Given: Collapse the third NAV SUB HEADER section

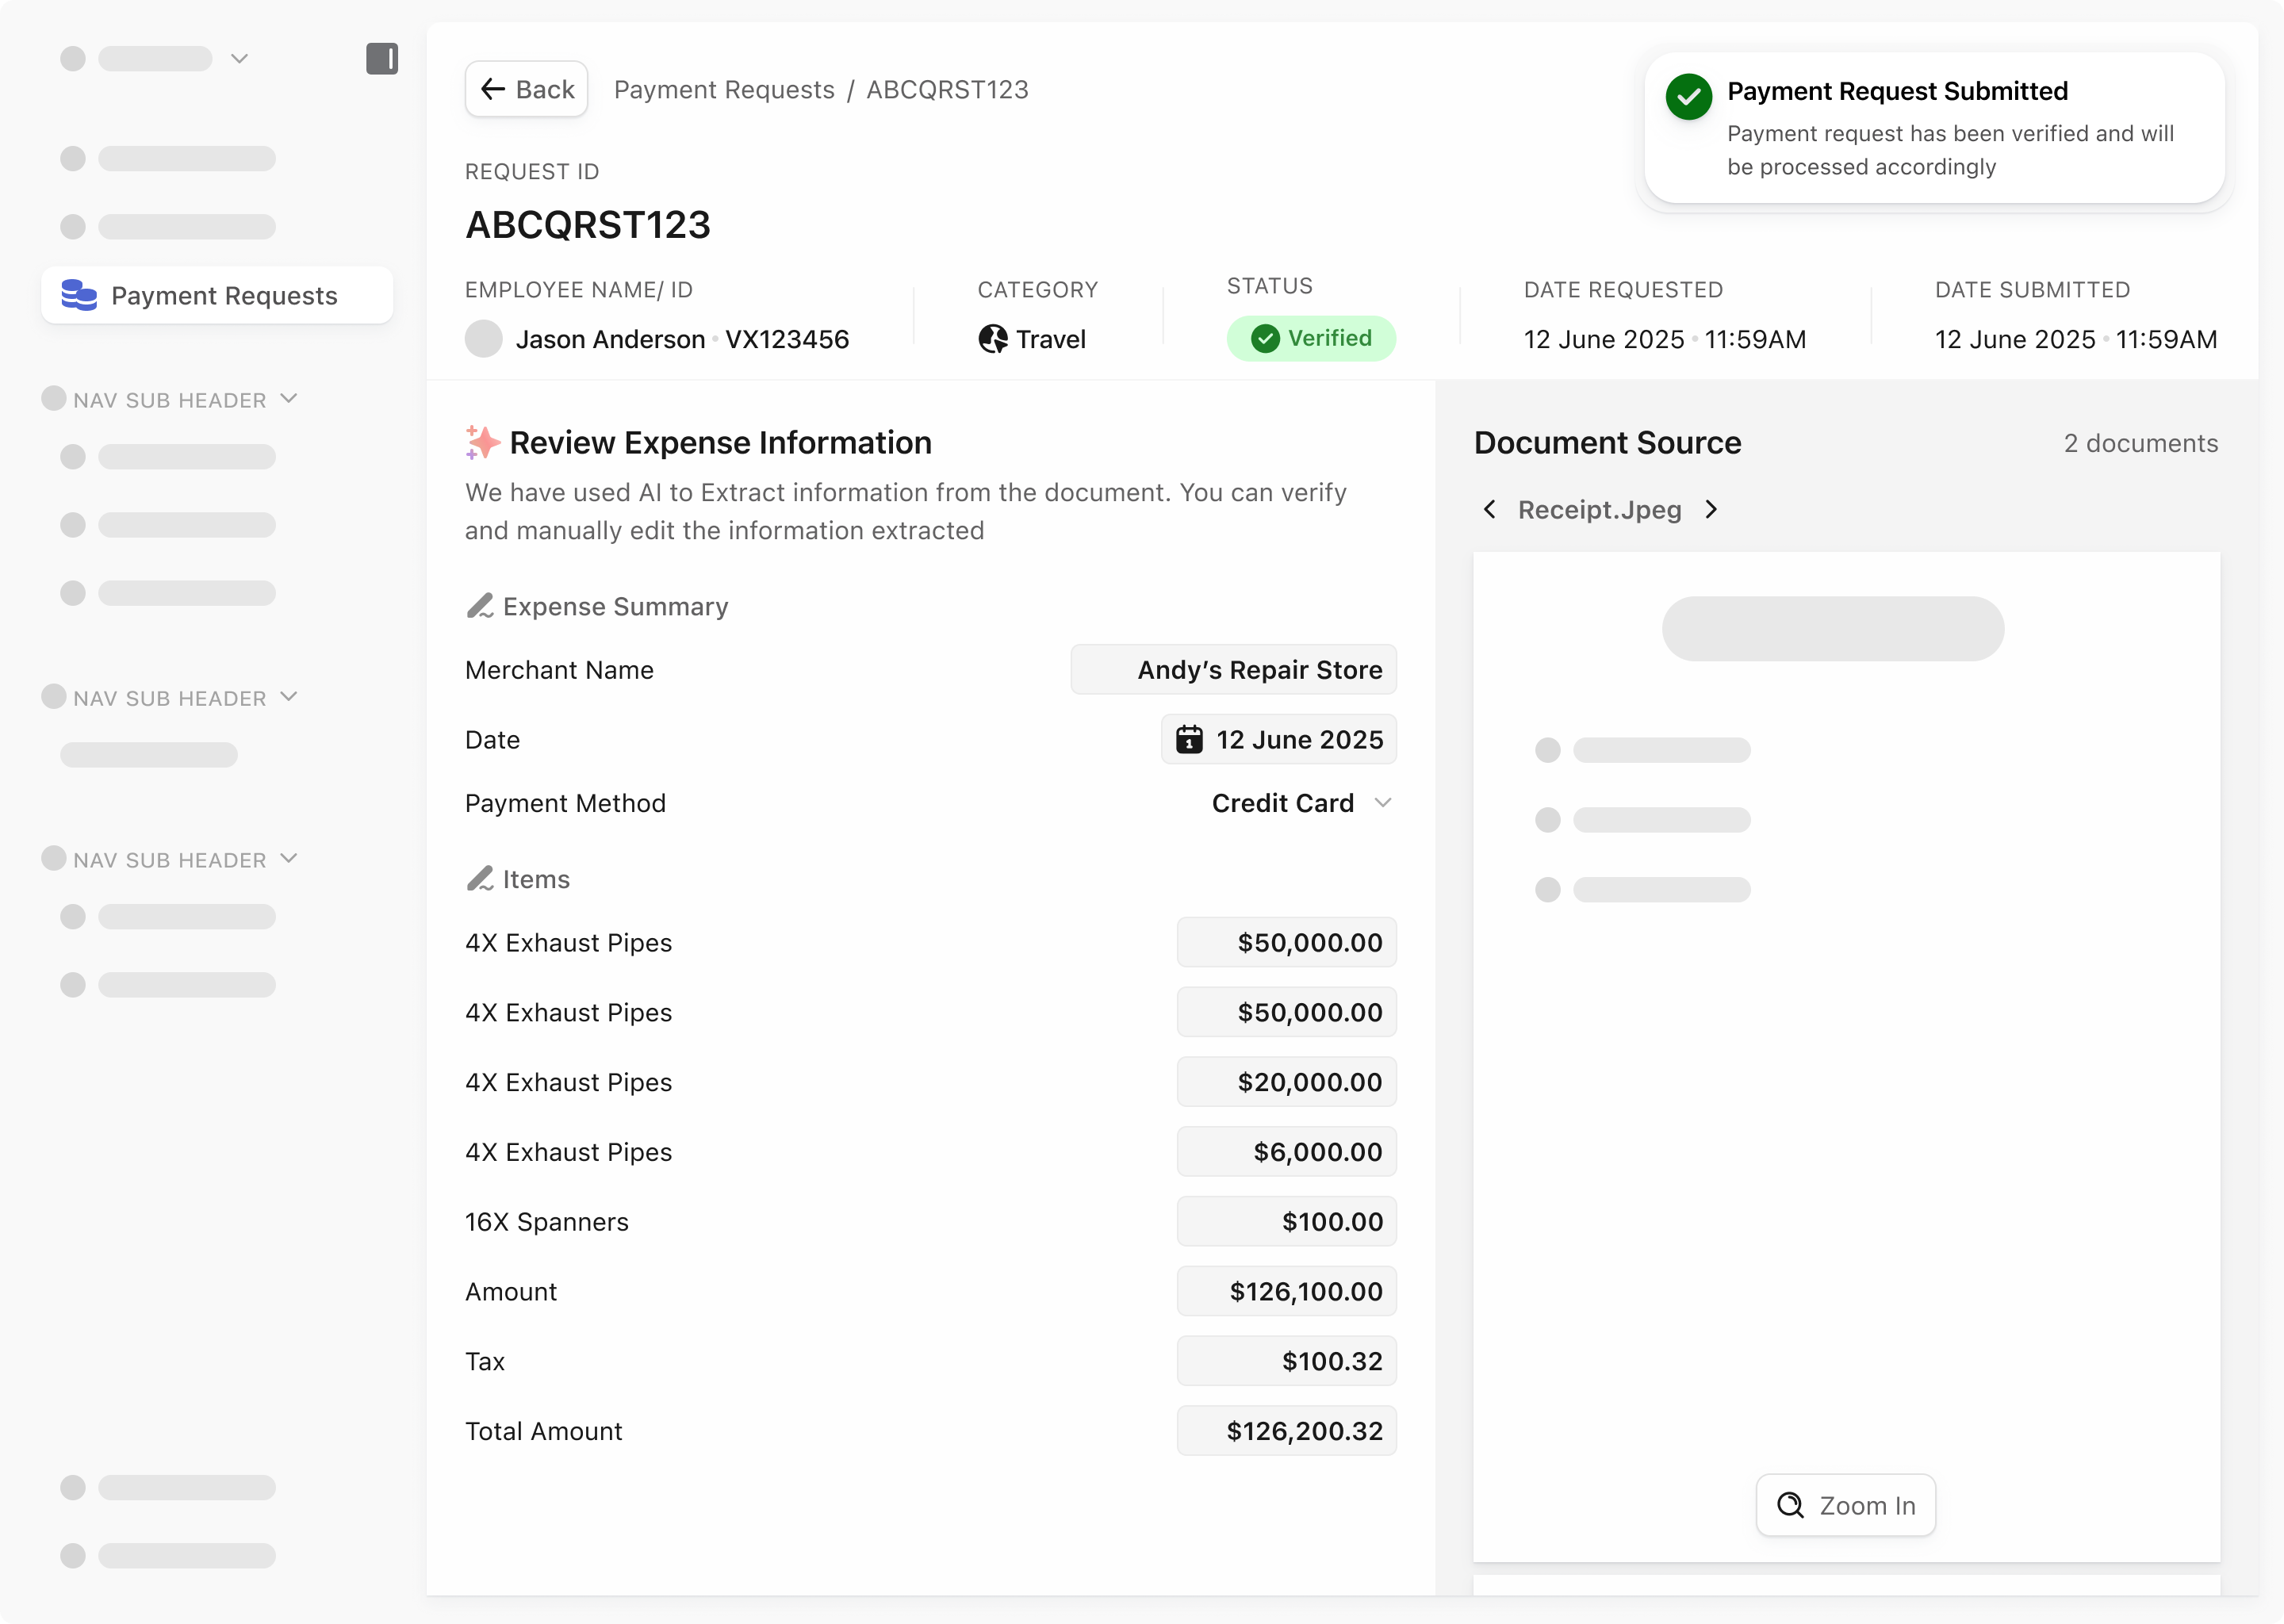Looking at the screenshot, I should pyautogui.click(x=289, y=859).
